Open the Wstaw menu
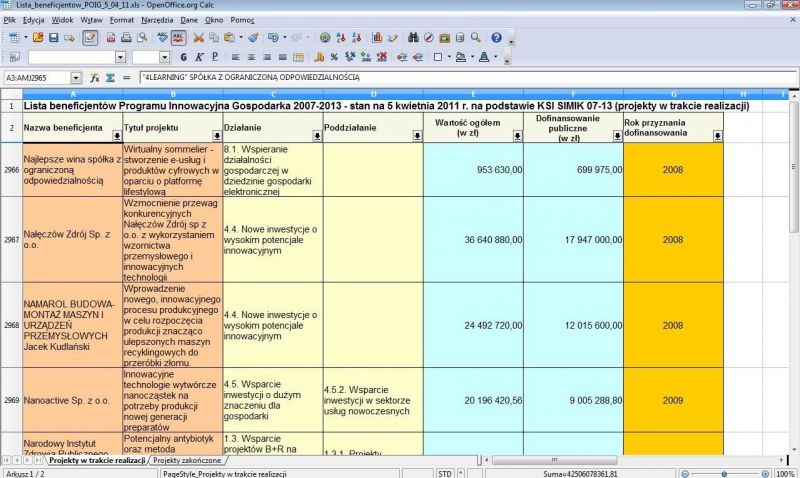This screenshot has height=478, width=800. pos(91,20)
